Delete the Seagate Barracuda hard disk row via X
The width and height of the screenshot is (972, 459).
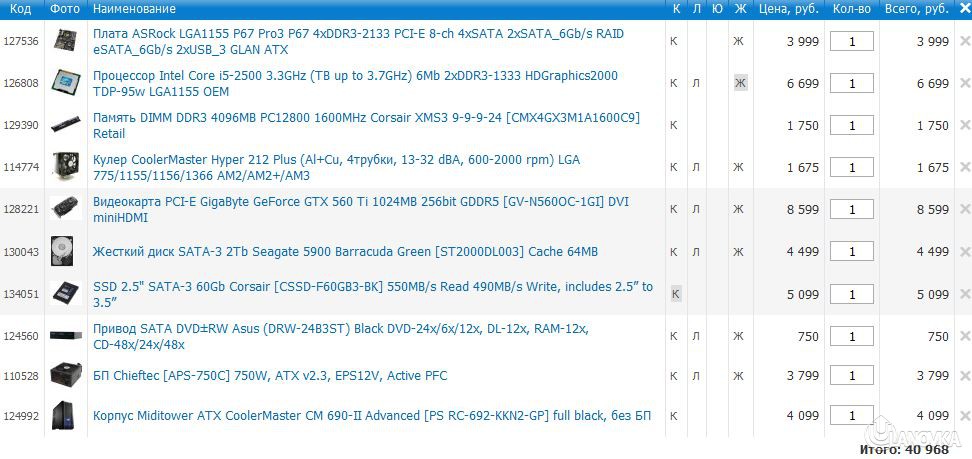coord(964,251)
